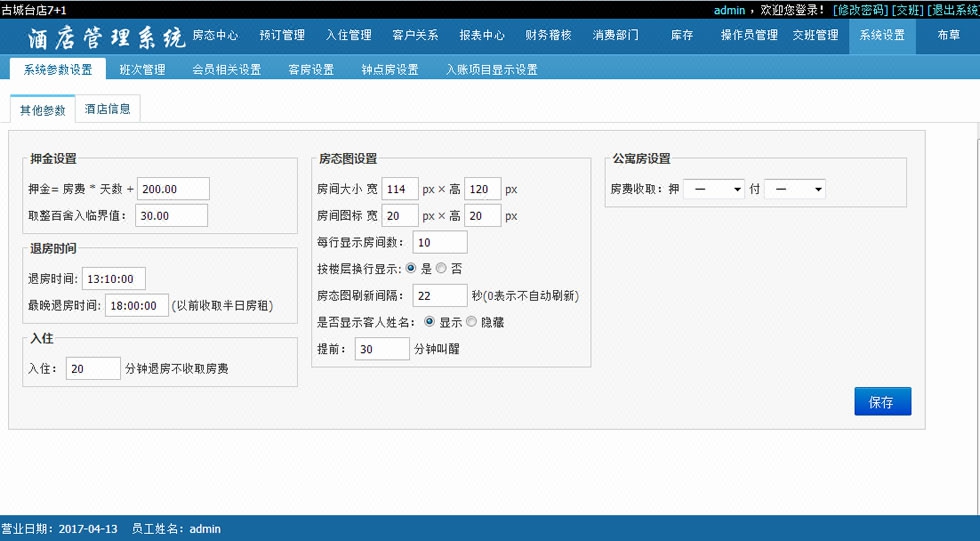The image size is (980, 541).
Task: Open the 客户关系 menu
Action: (x=415, y=36)
